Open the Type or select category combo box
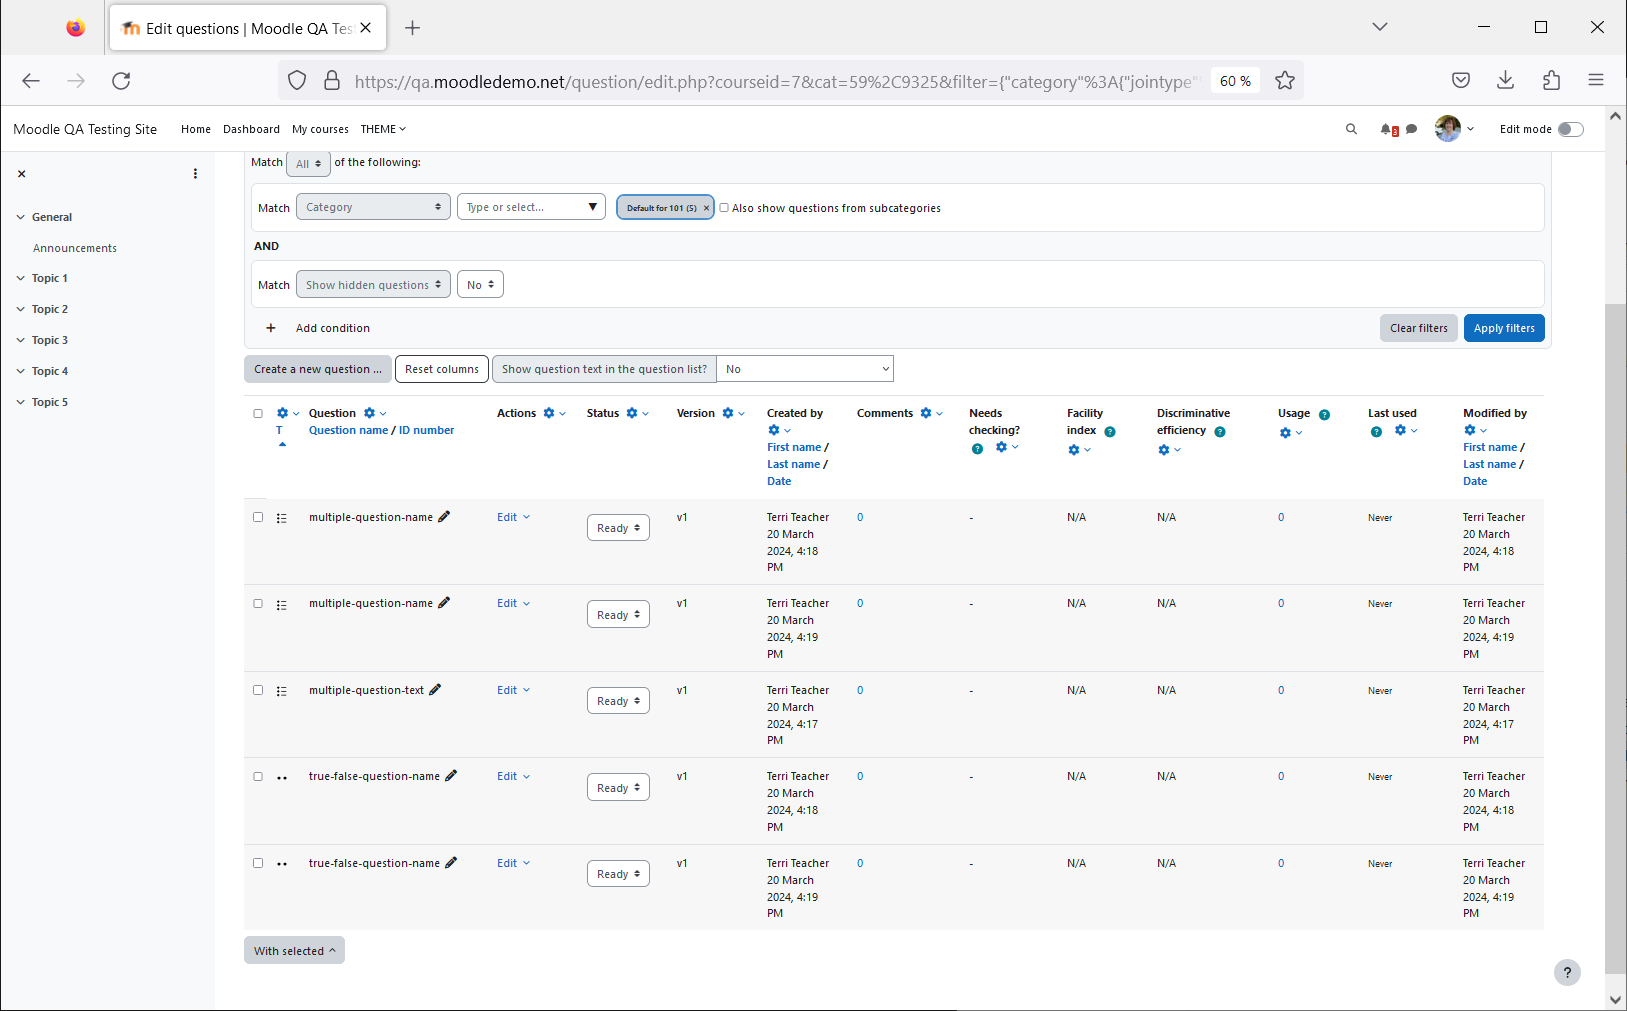Viewport: 1627px width, 1011px height. (x=531, y=207)
